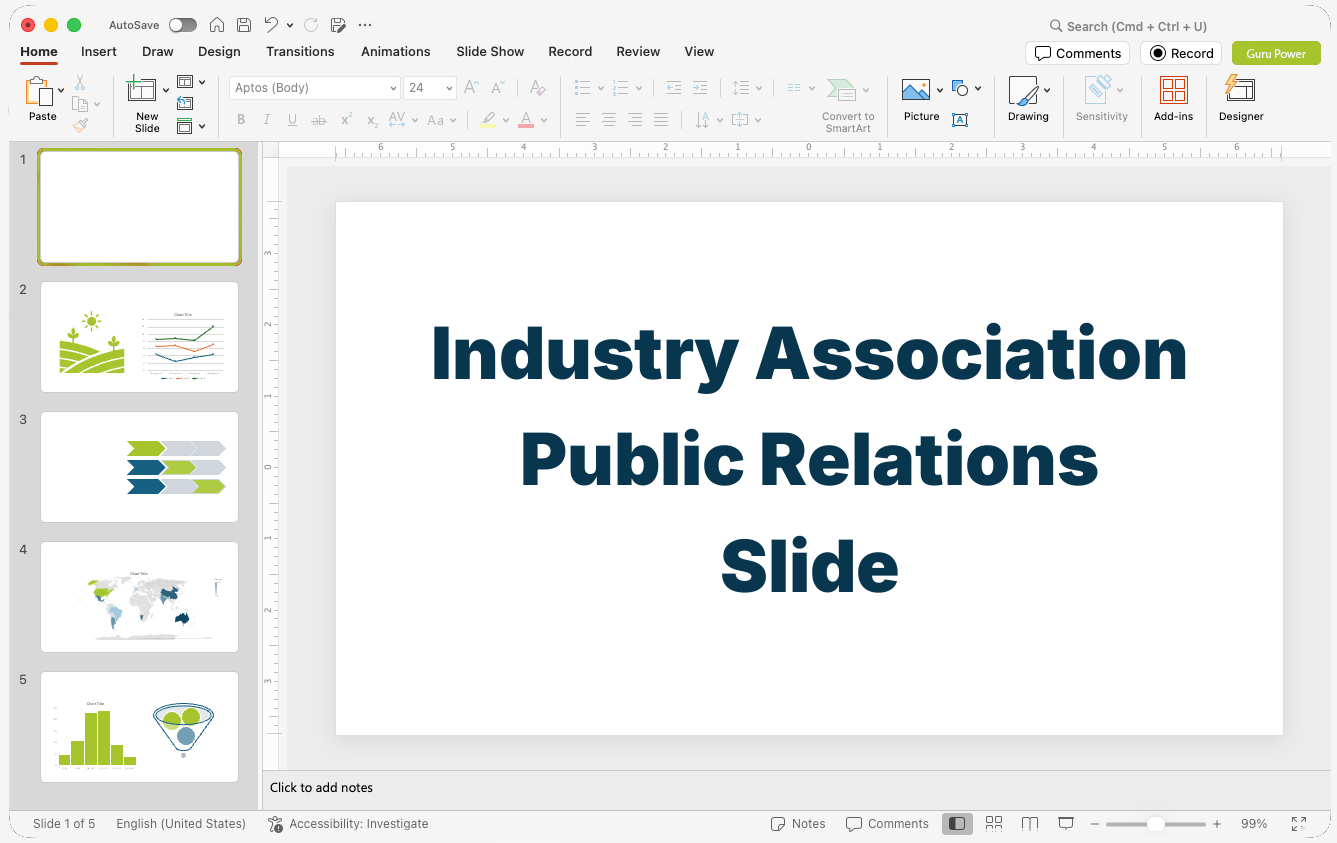Screen dimensions: 1337x843
Task: Toggle Italic formatting
Action: click(267, 120)
